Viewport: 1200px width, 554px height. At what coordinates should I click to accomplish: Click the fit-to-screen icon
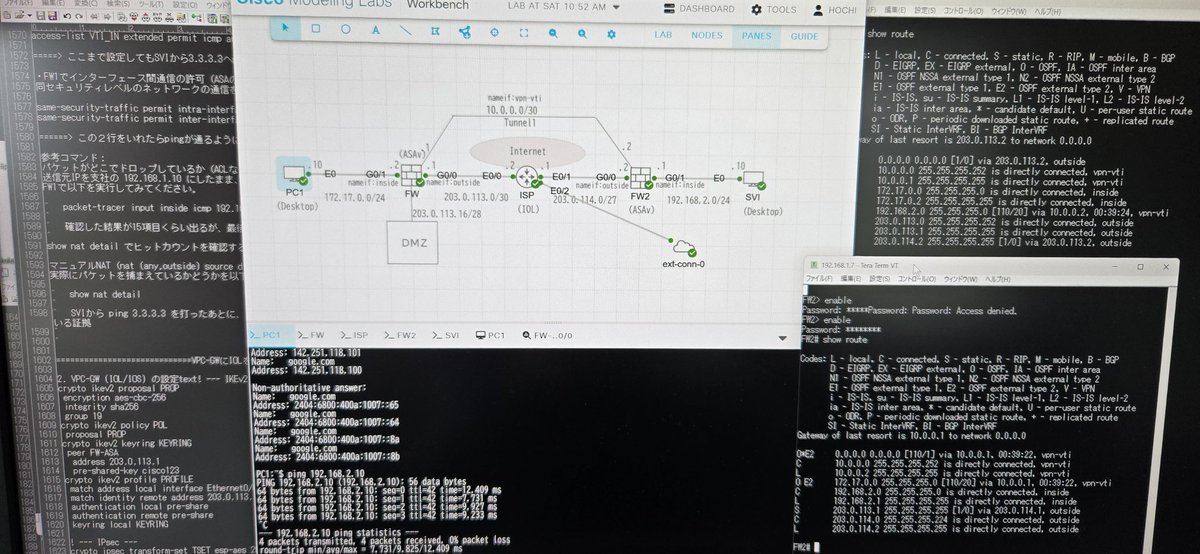523,33
